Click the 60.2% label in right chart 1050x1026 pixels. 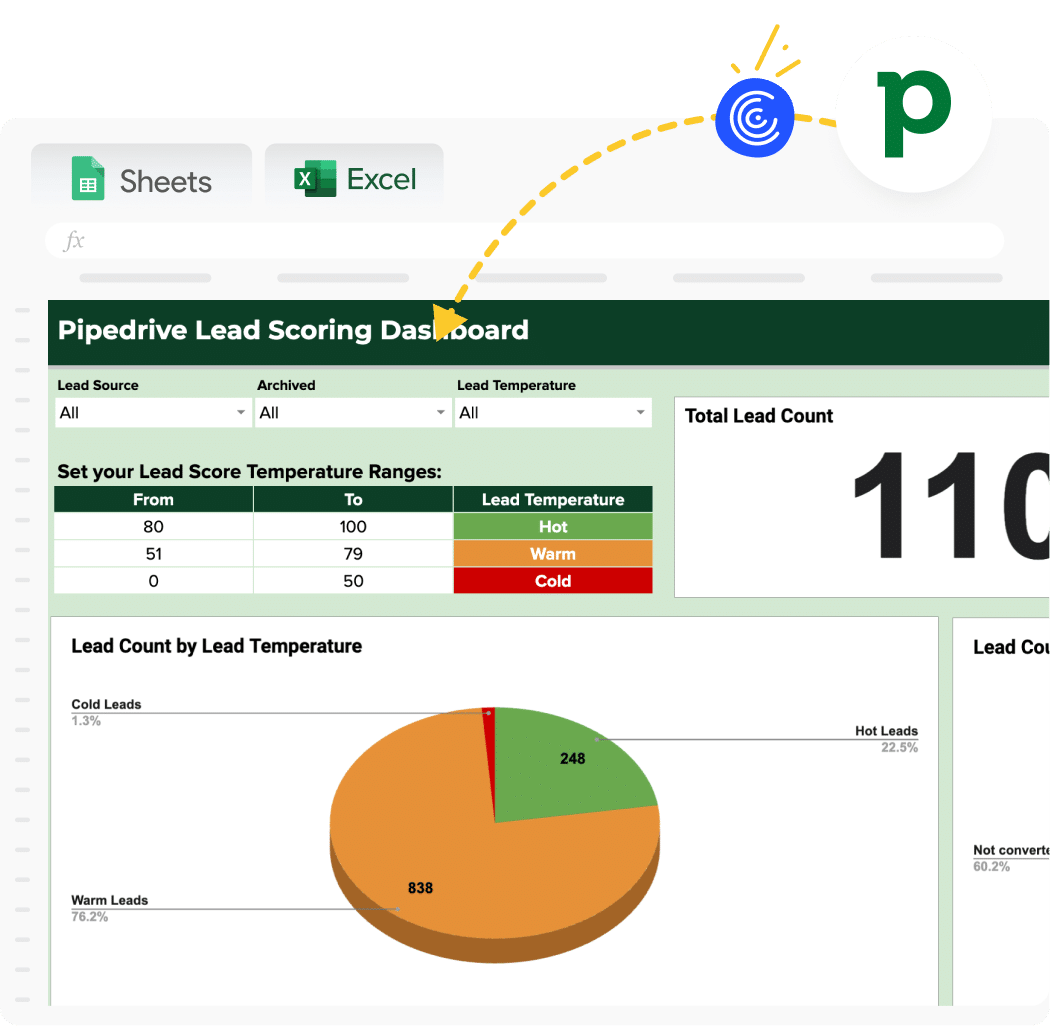point(991,867)
